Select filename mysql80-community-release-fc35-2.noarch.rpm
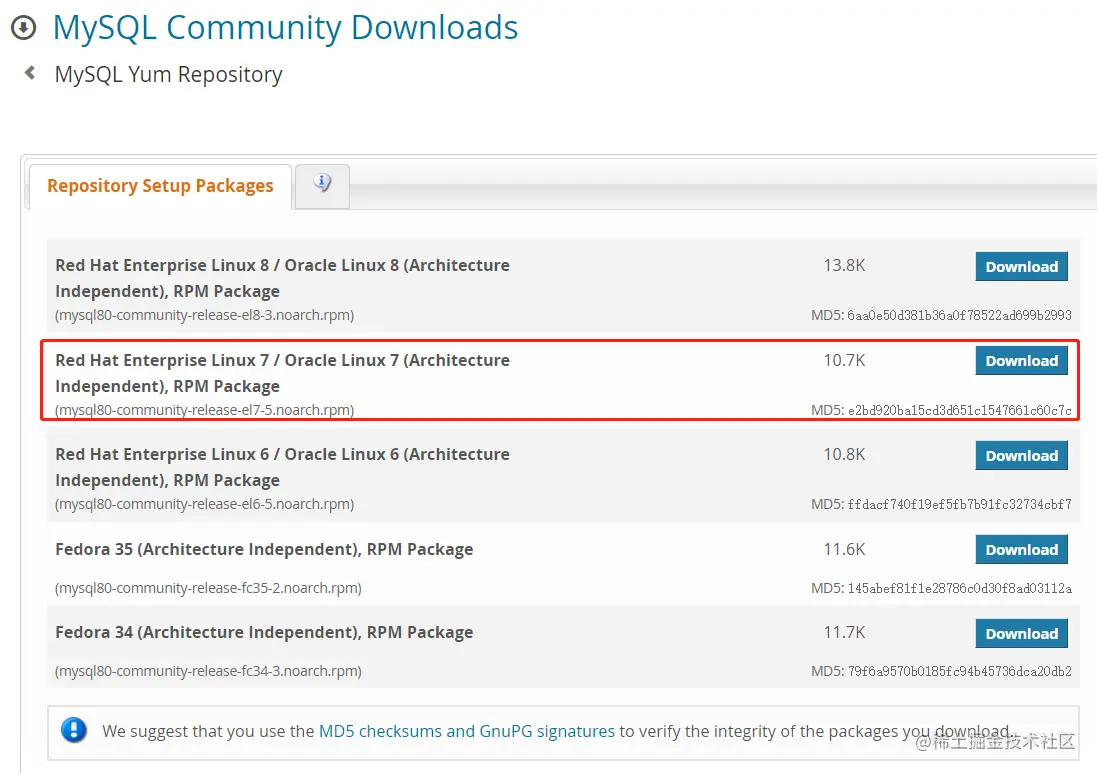Image resolution: width=1097 pixels, height=773 pixels. pos(208,588)
